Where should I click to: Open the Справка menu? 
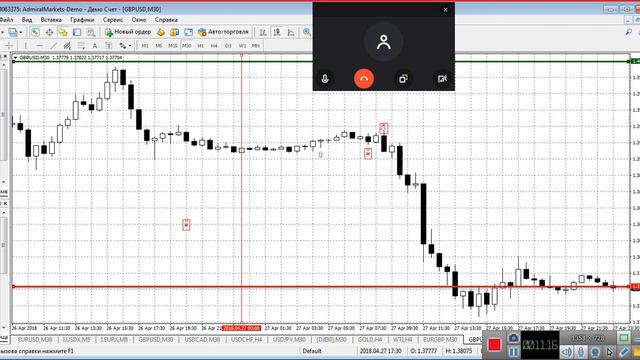pos(166,20)
